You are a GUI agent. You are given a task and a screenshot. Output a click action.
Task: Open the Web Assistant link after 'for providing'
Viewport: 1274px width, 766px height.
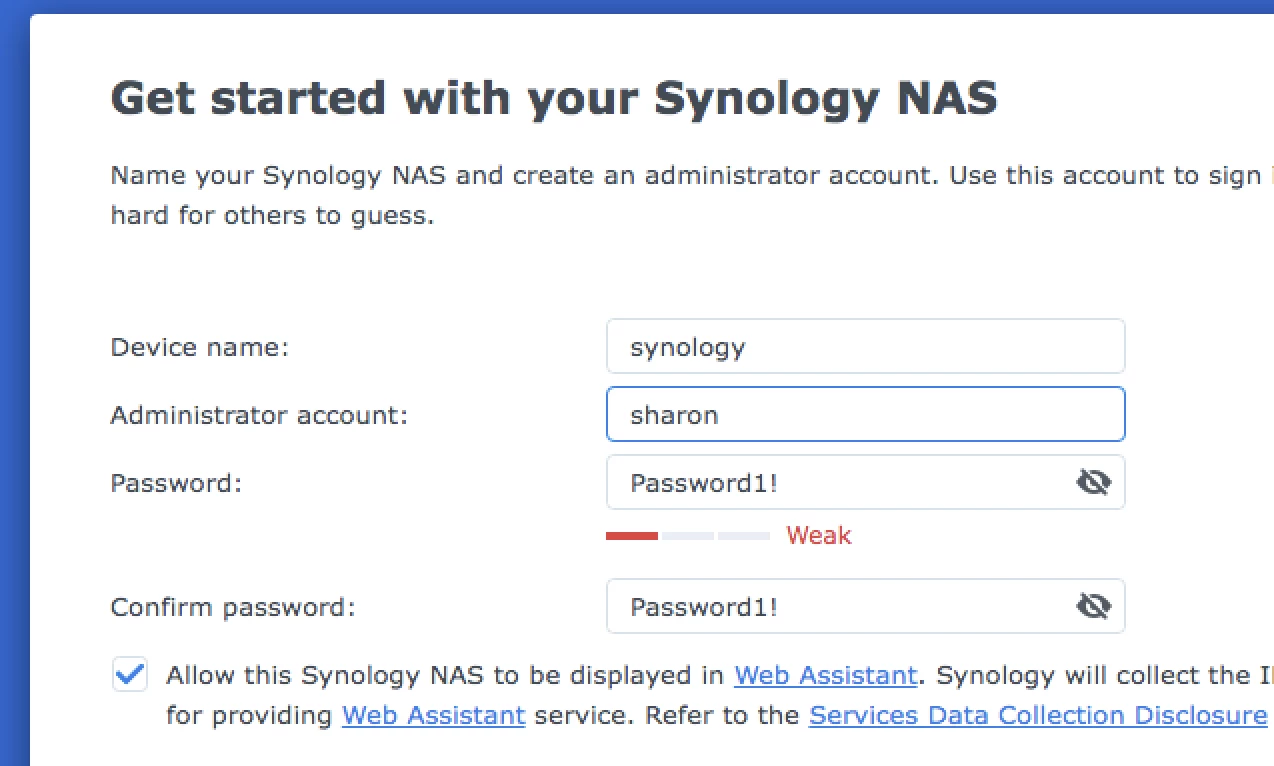[433, 715]
